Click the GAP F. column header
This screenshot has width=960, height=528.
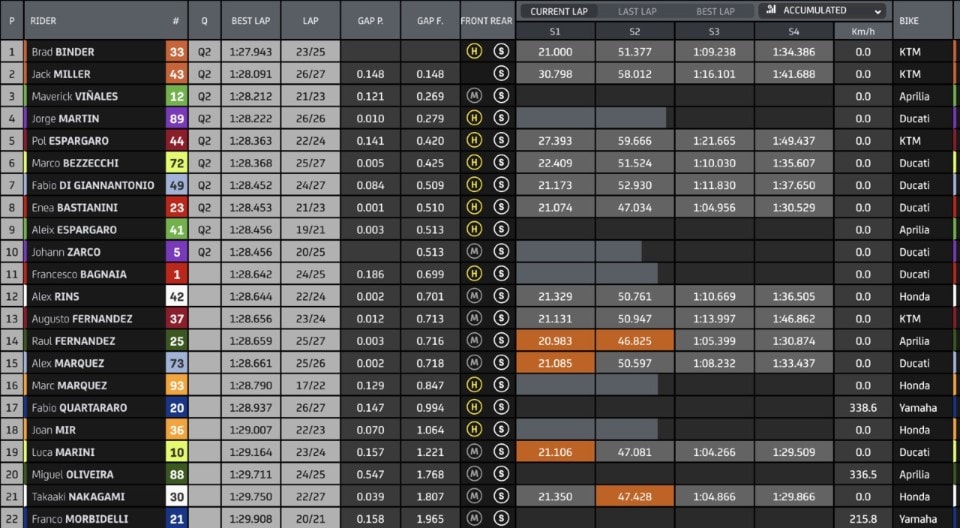point(430,21)
